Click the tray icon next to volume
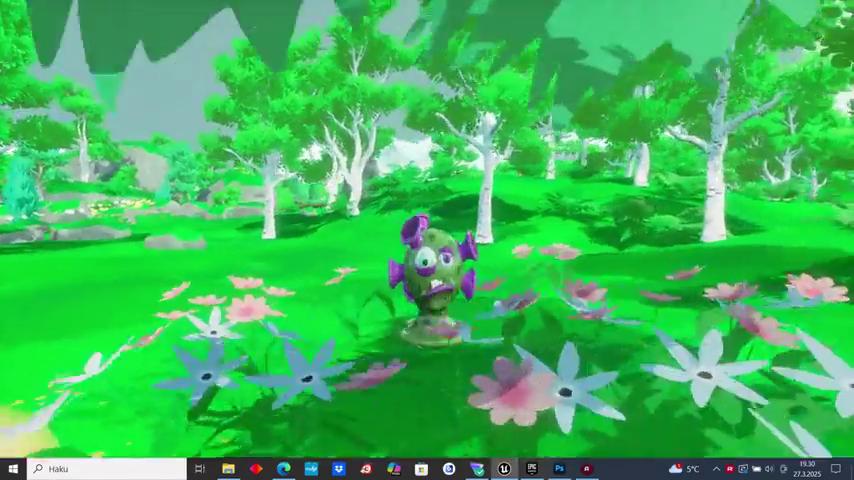This screenshot has width=854, height=480. point(784,469)
